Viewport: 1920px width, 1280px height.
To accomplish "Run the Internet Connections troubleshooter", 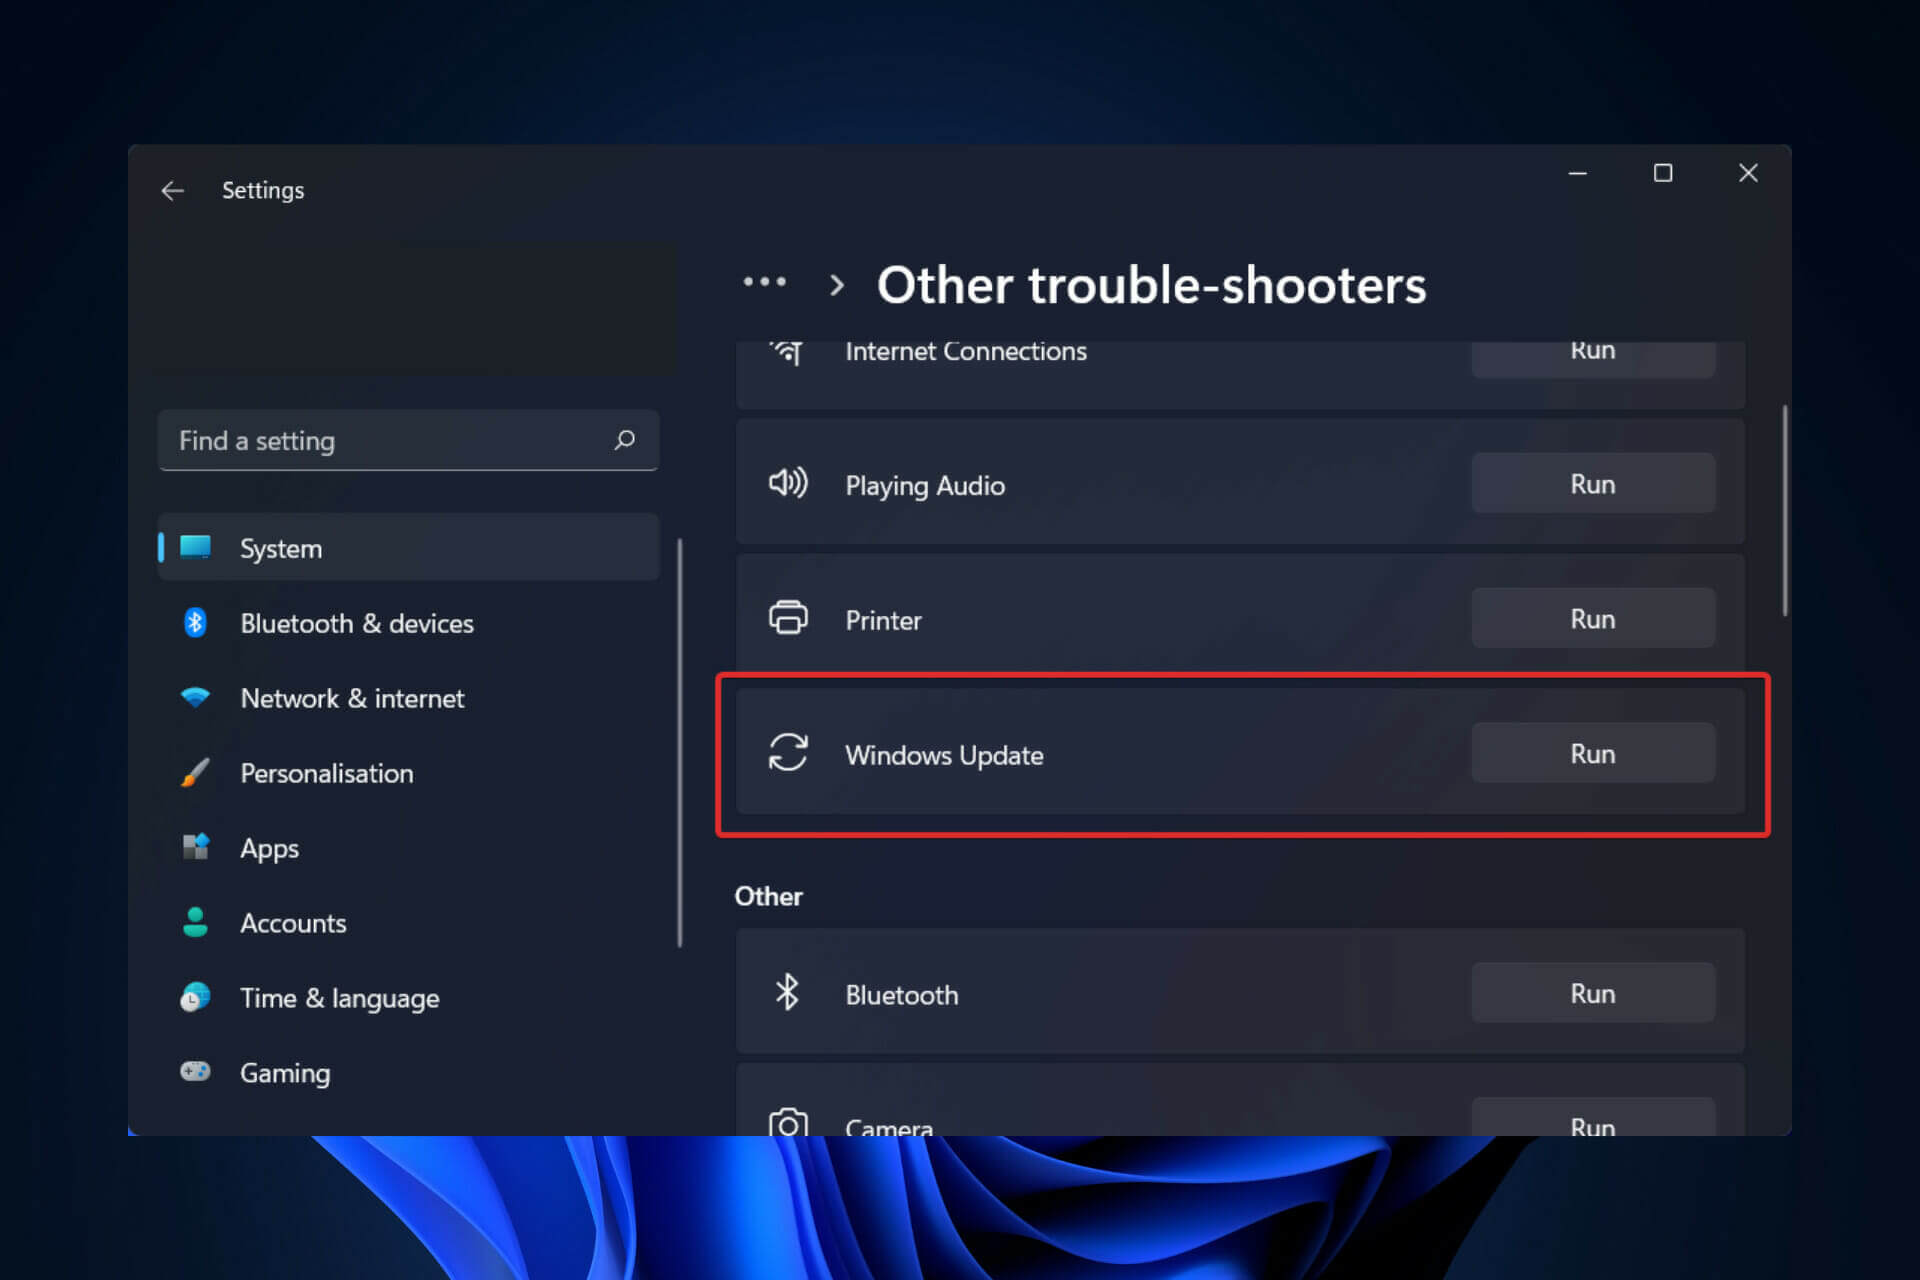I will [1593, 358].
